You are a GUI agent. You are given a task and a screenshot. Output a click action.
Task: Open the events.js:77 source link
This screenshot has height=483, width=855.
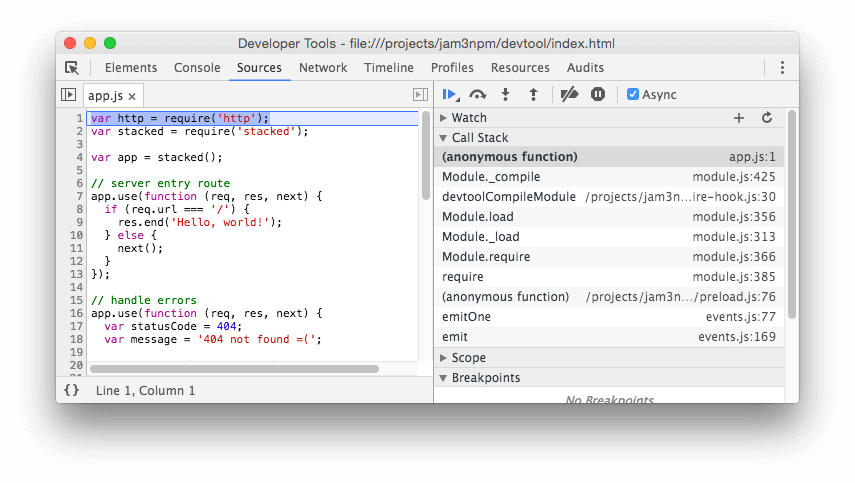[740, 317]
